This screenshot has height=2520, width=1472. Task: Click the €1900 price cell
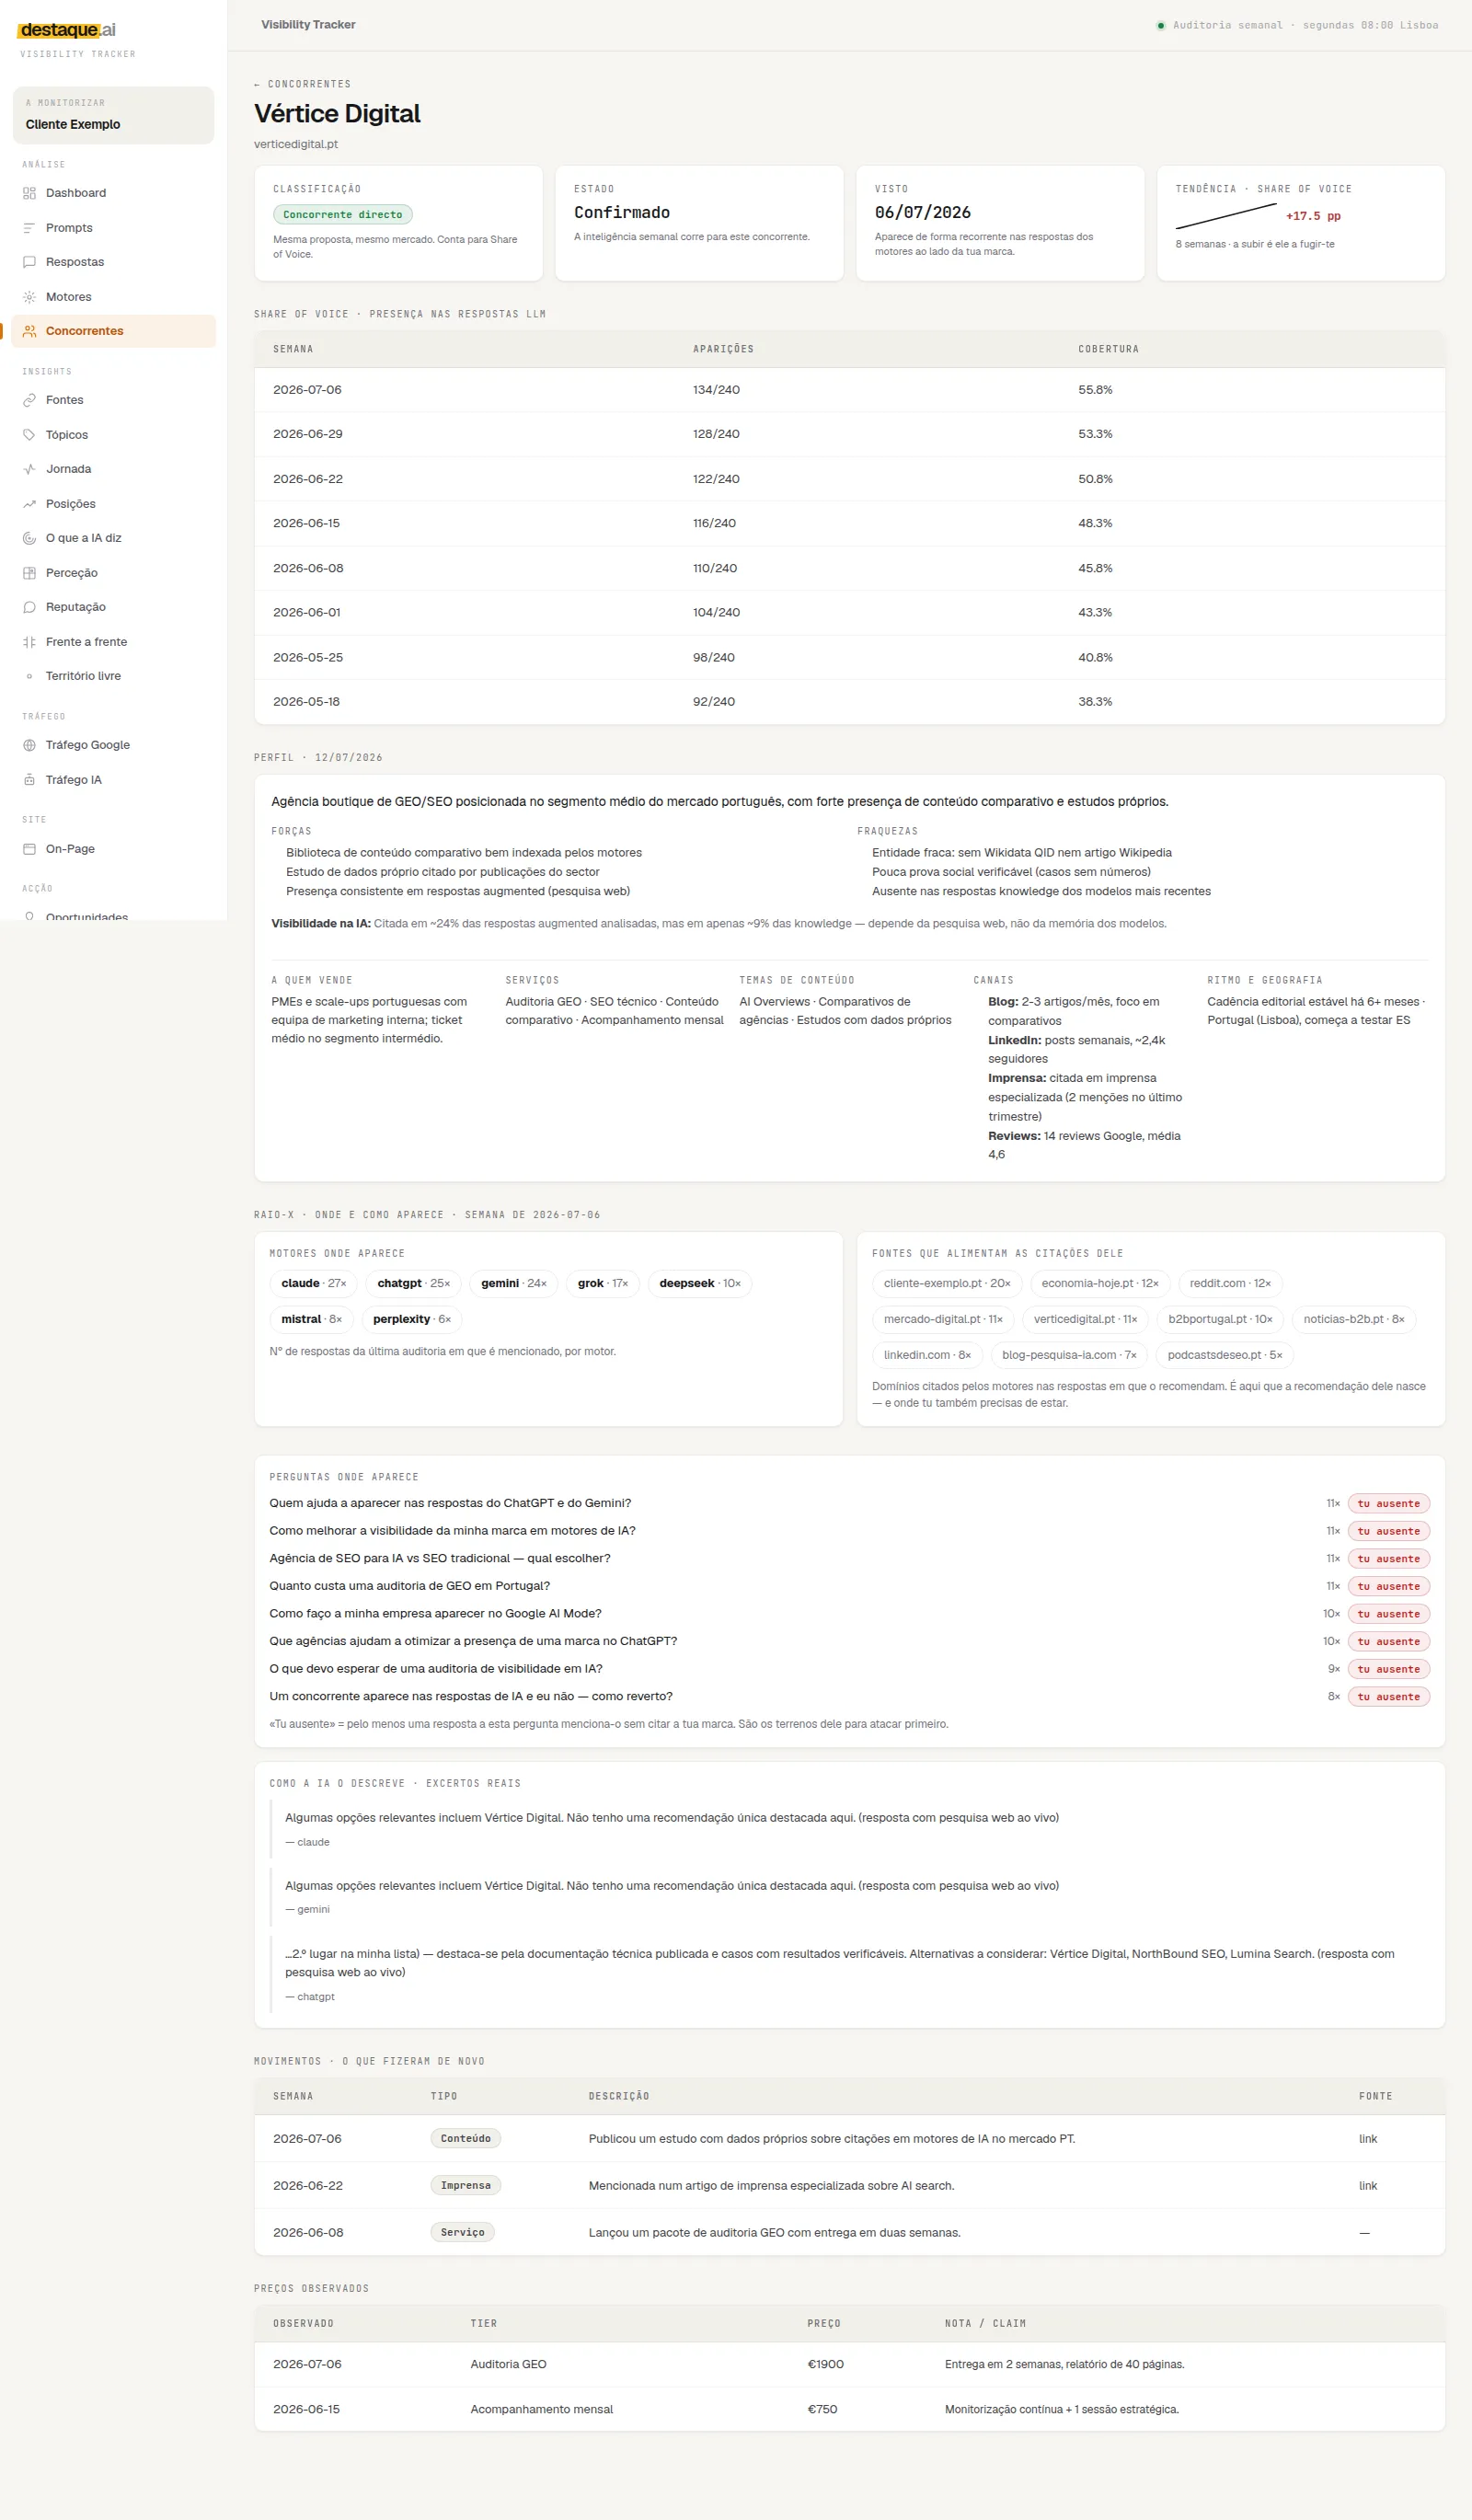825,2365
